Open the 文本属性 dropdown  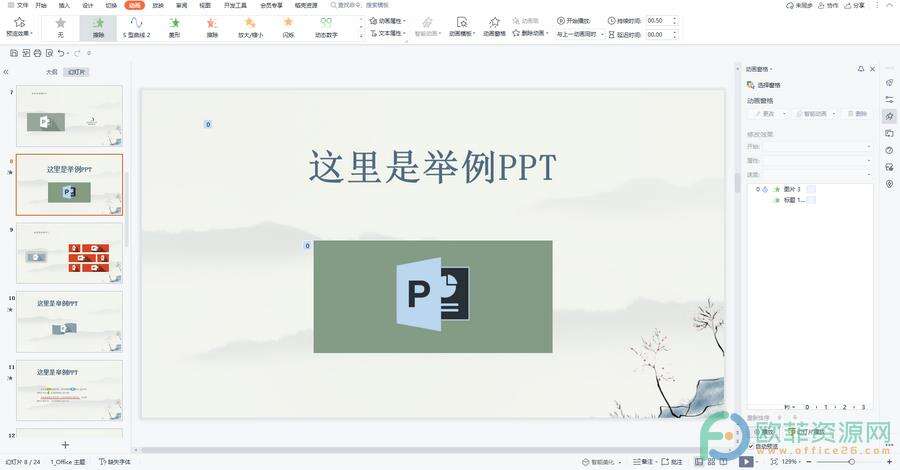pyautogui.click(x=388, y=33)
